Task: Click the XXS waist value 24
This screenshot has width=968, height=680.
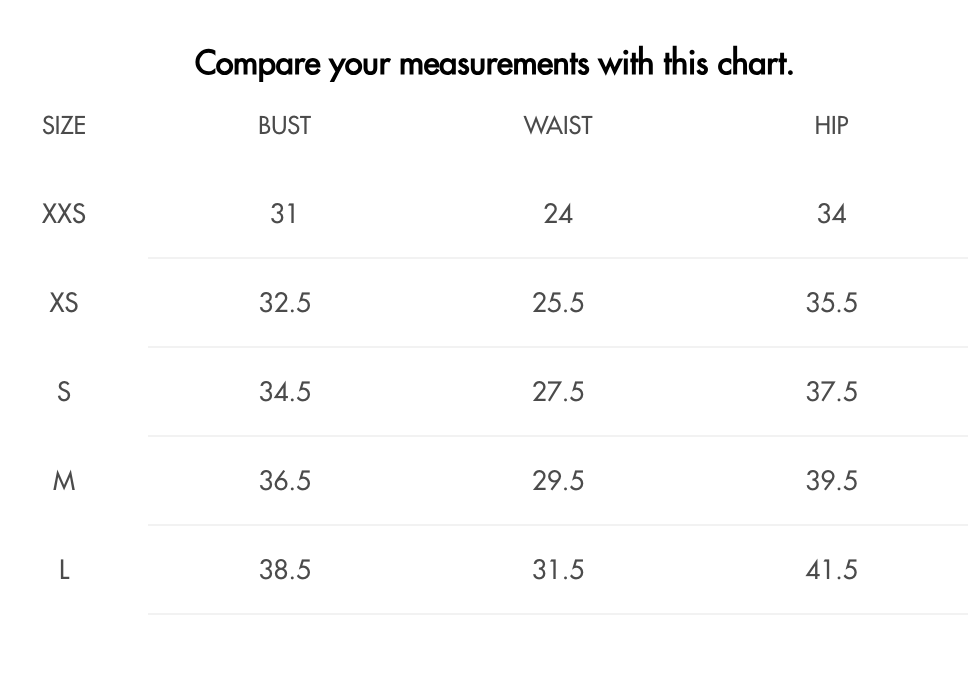Action: point(558,214)
